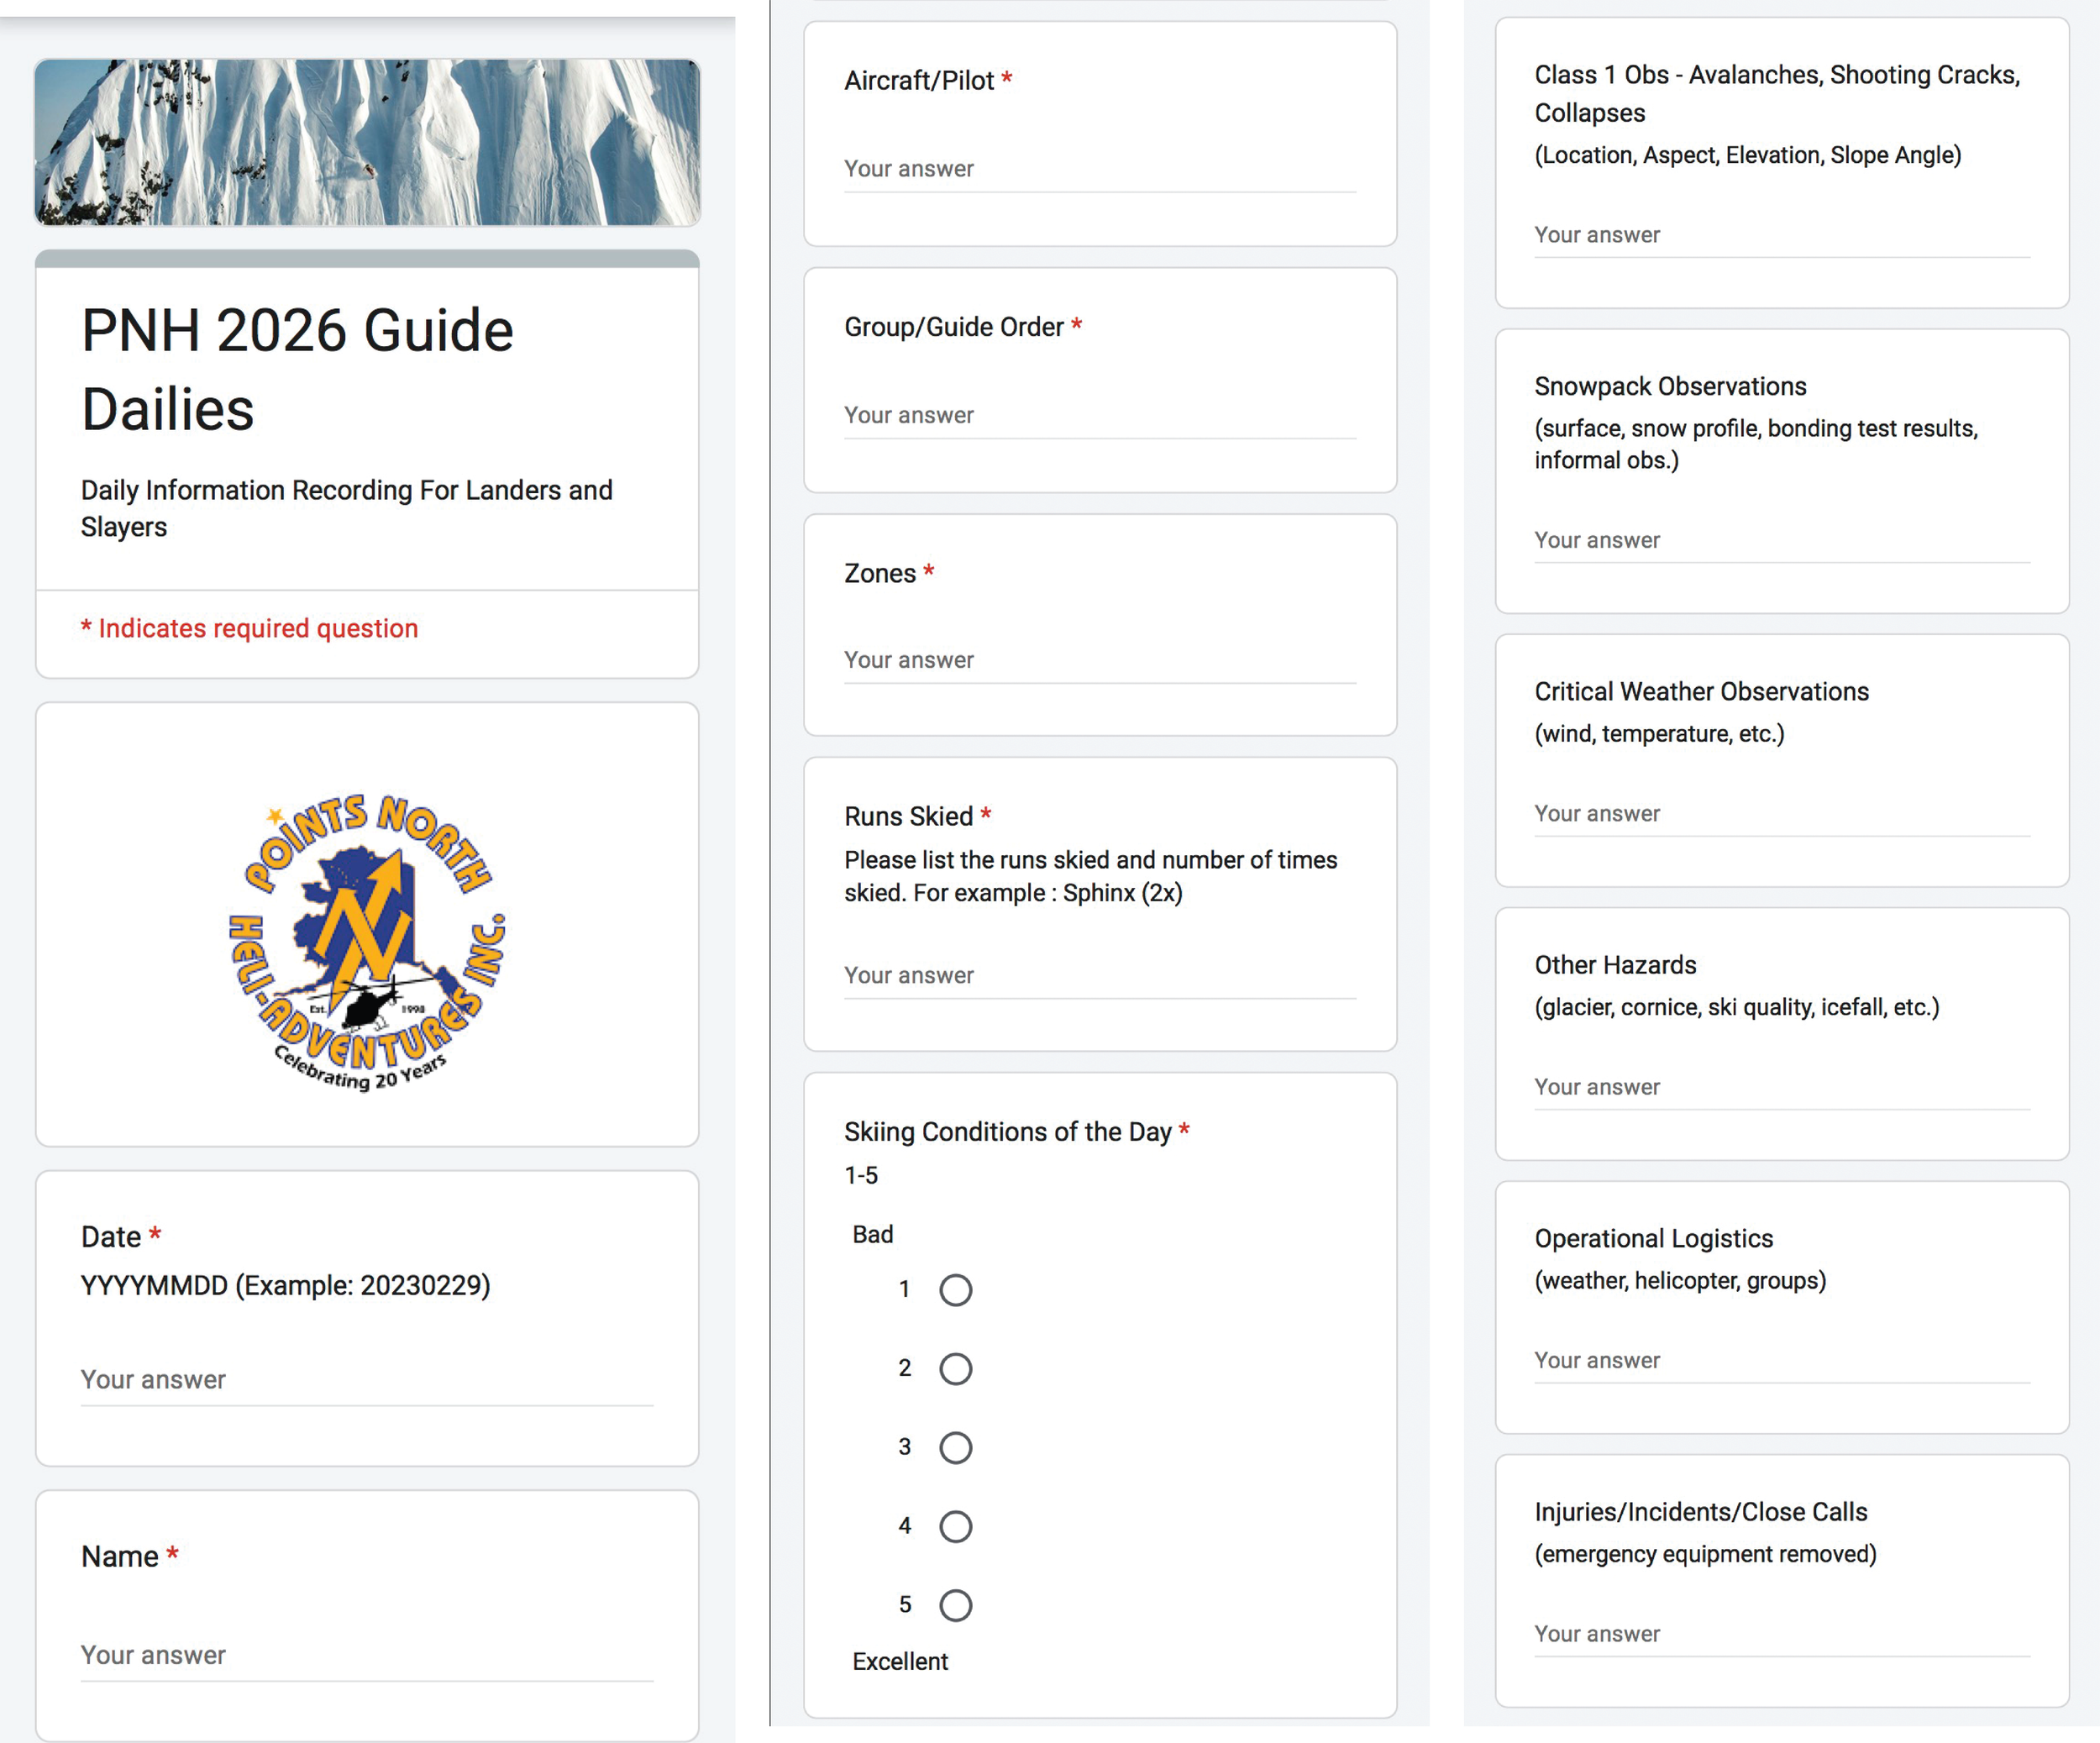Click the PNH 2026 Guide Dailies title
This screenshot has width=2100, height=1743.
(x=297, y=369)
